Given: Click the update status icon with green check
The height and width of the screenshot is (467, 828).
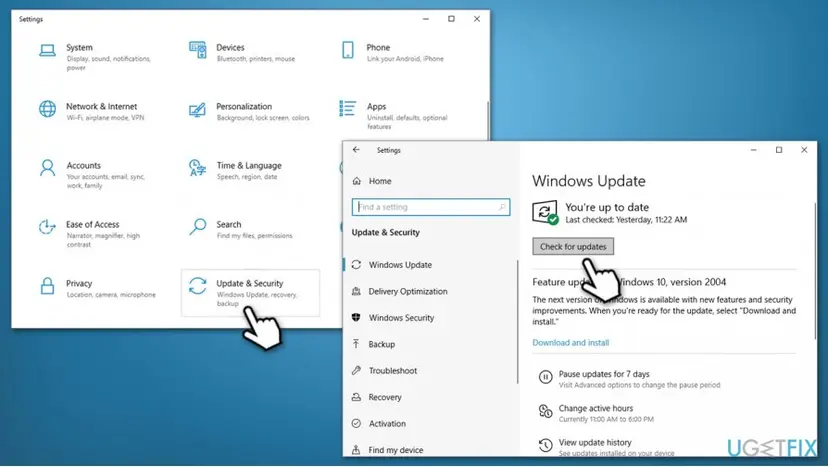Looking at the screenshot, I should 545,212.
